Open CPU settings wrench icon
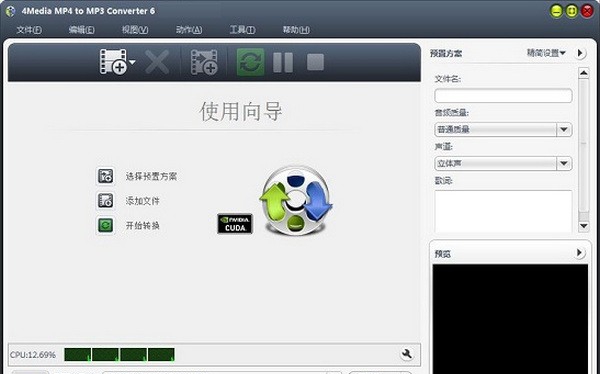 tap(407, 354)
